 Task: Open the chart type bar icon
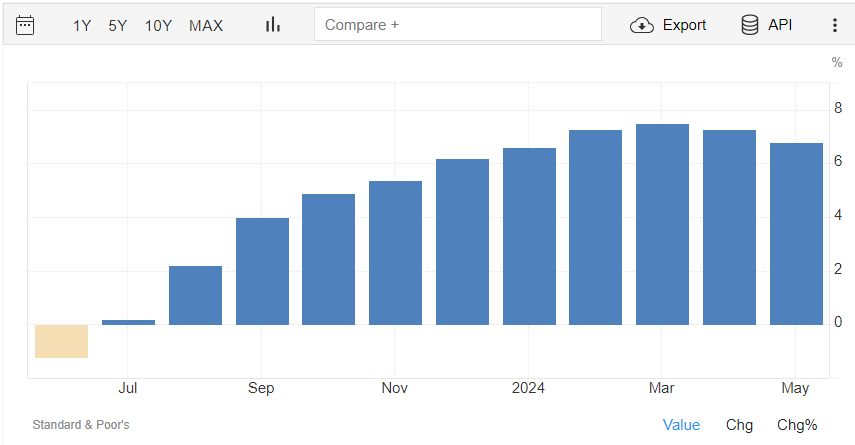pyautogui.click(x=273, y=25)
